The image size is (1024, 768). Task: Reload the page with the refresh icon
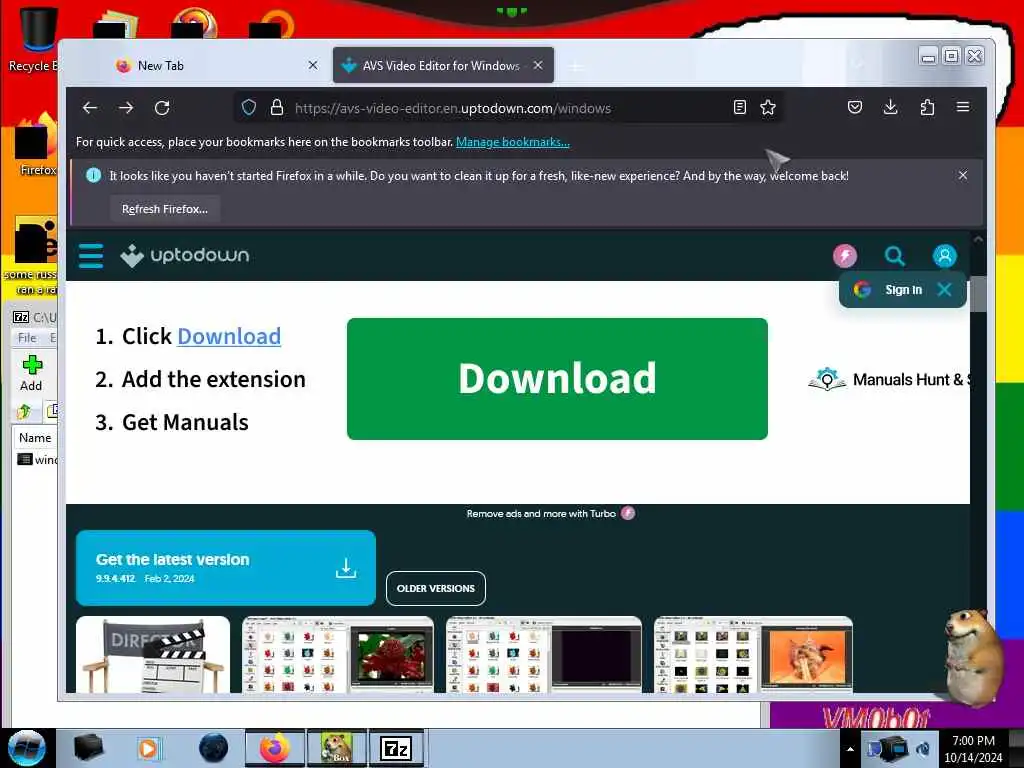click(x=162, y=108)
